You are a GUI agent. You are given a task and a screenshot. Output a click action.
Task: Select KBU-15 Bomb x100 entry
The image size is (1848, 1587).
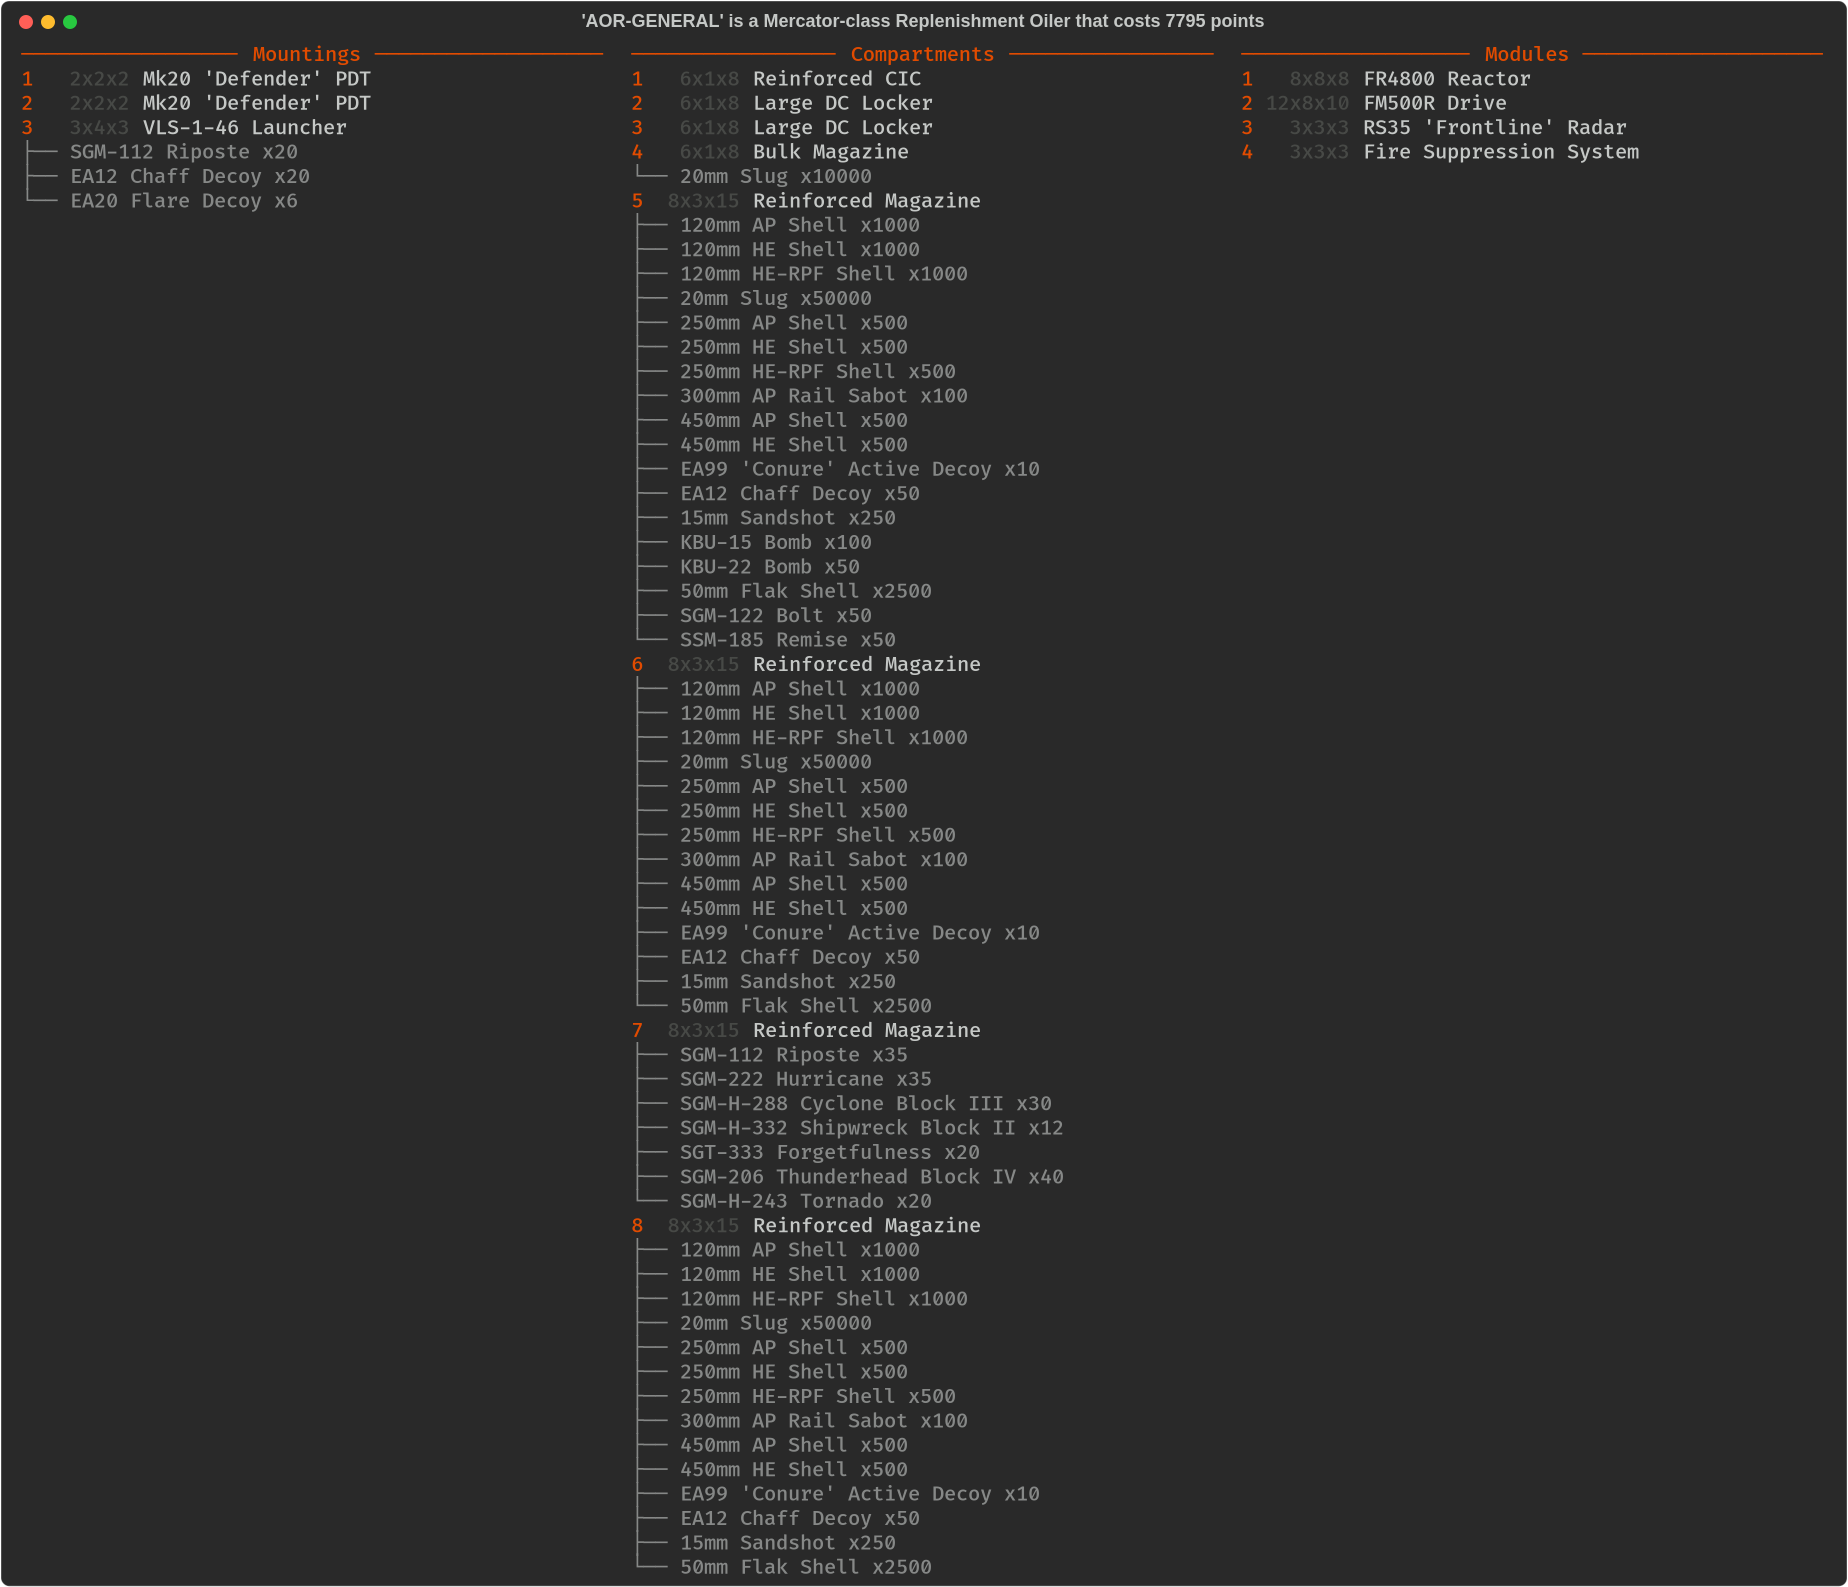click(776, 543)
